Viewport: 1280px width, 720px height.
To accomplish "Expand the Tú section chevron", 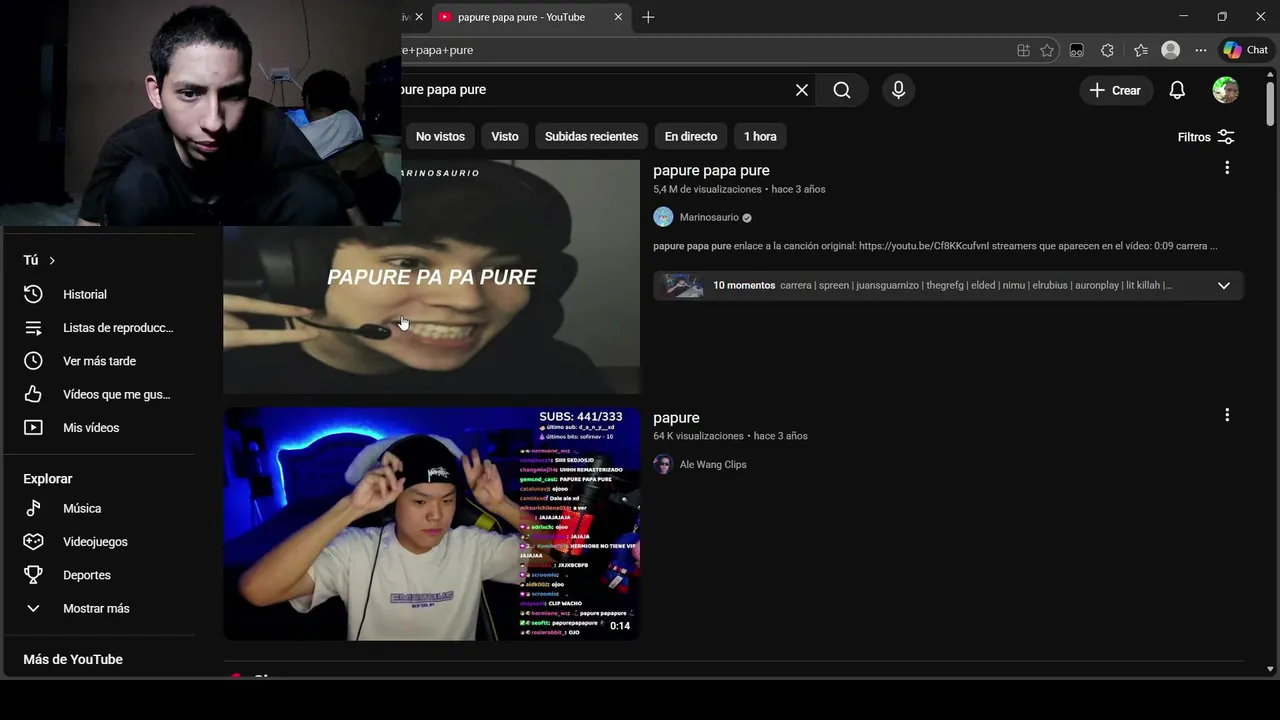I will (52, 260).
